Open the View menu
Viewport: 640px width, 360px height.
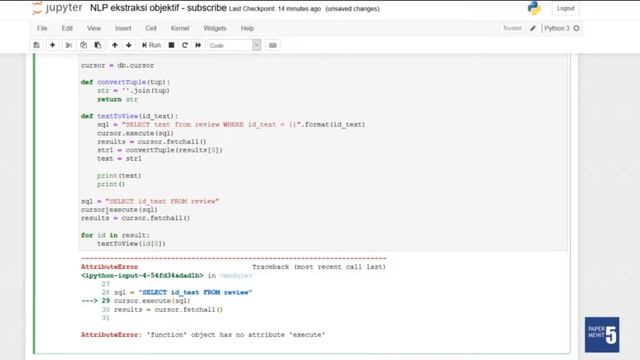click(93, 29)
